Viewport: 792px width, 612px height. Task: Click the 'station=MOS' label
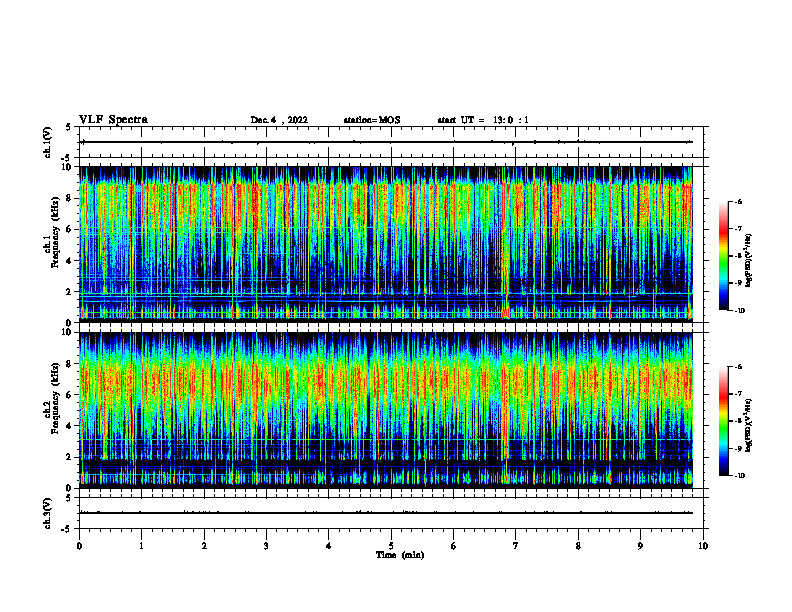click(x=372, y=120)
